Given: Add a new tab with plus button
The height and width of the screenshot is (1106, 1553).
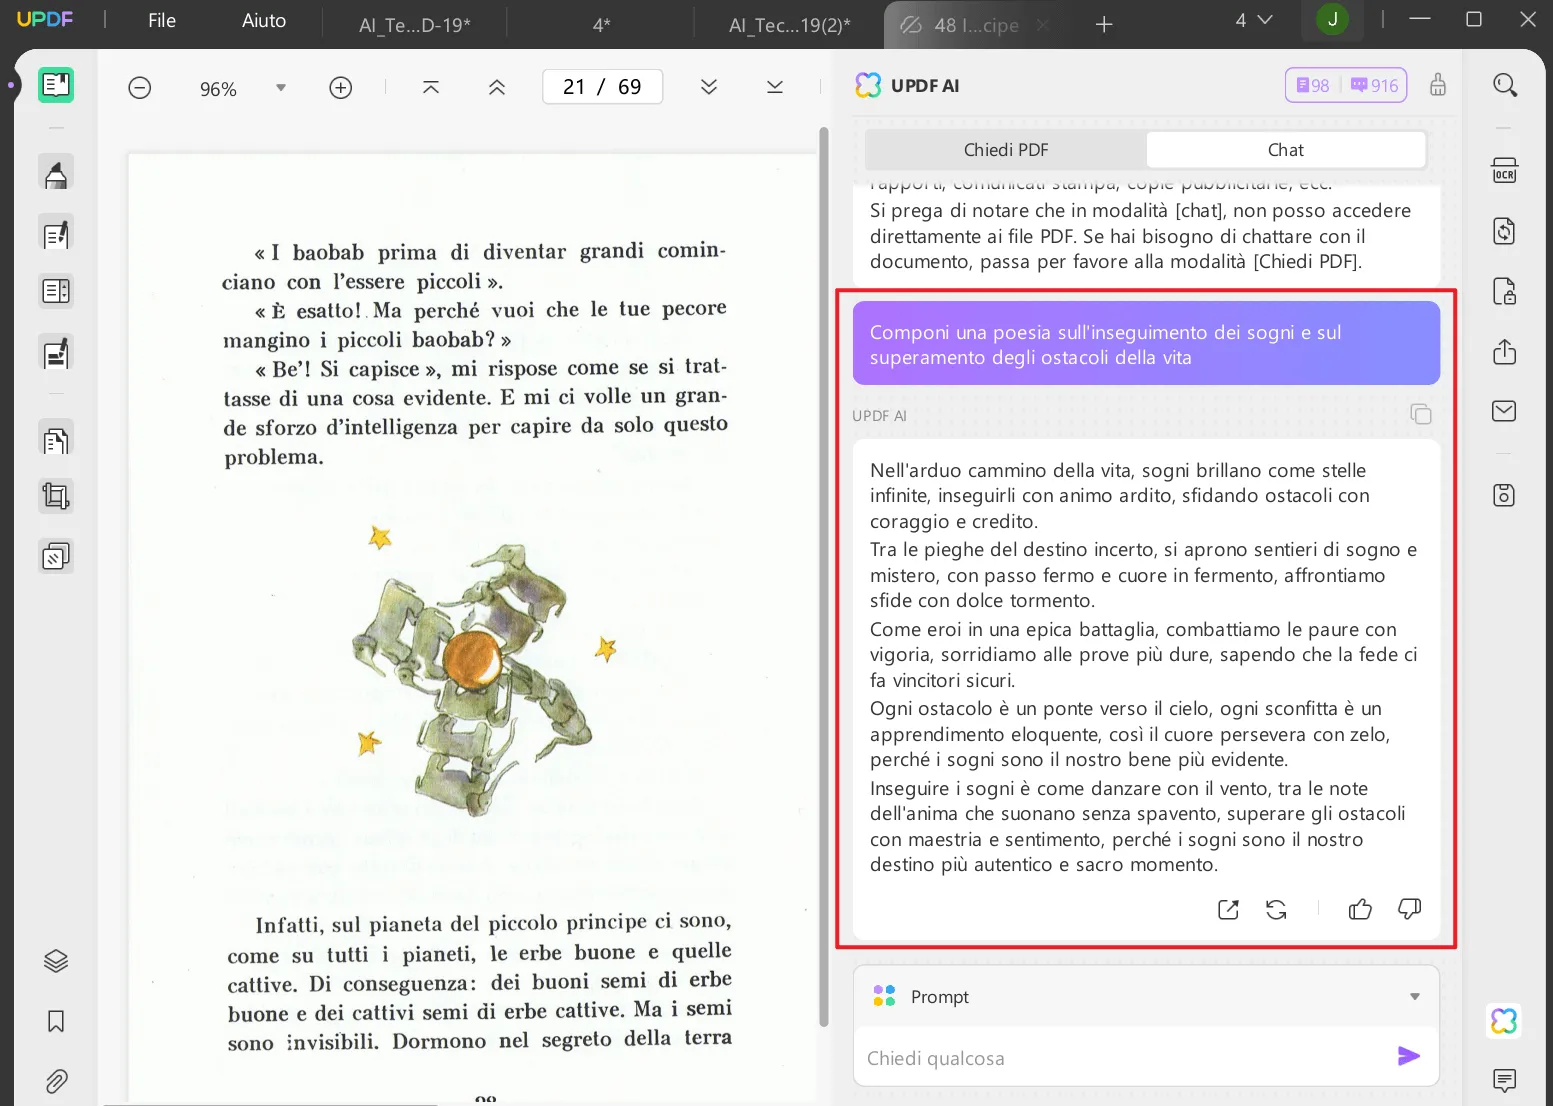Looking at the screenshot, I should coord(1104,25).
